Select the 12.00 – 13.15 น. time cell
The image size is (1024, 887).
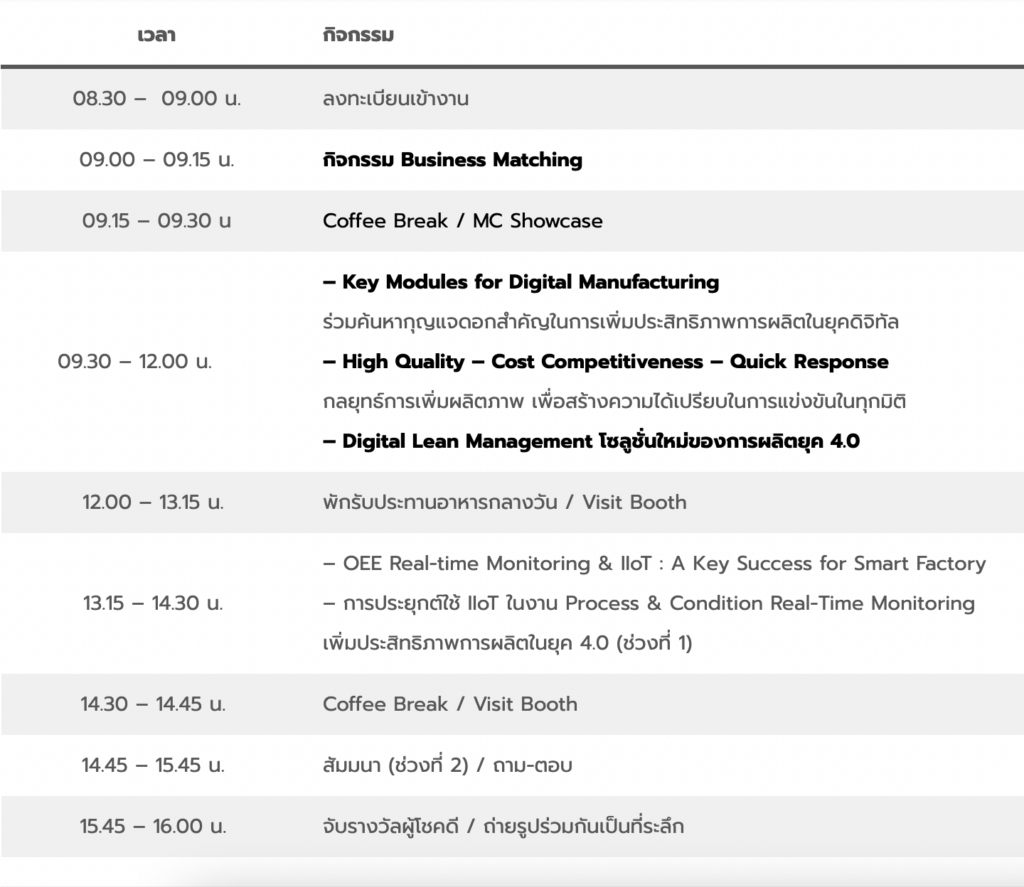(153, 502)
